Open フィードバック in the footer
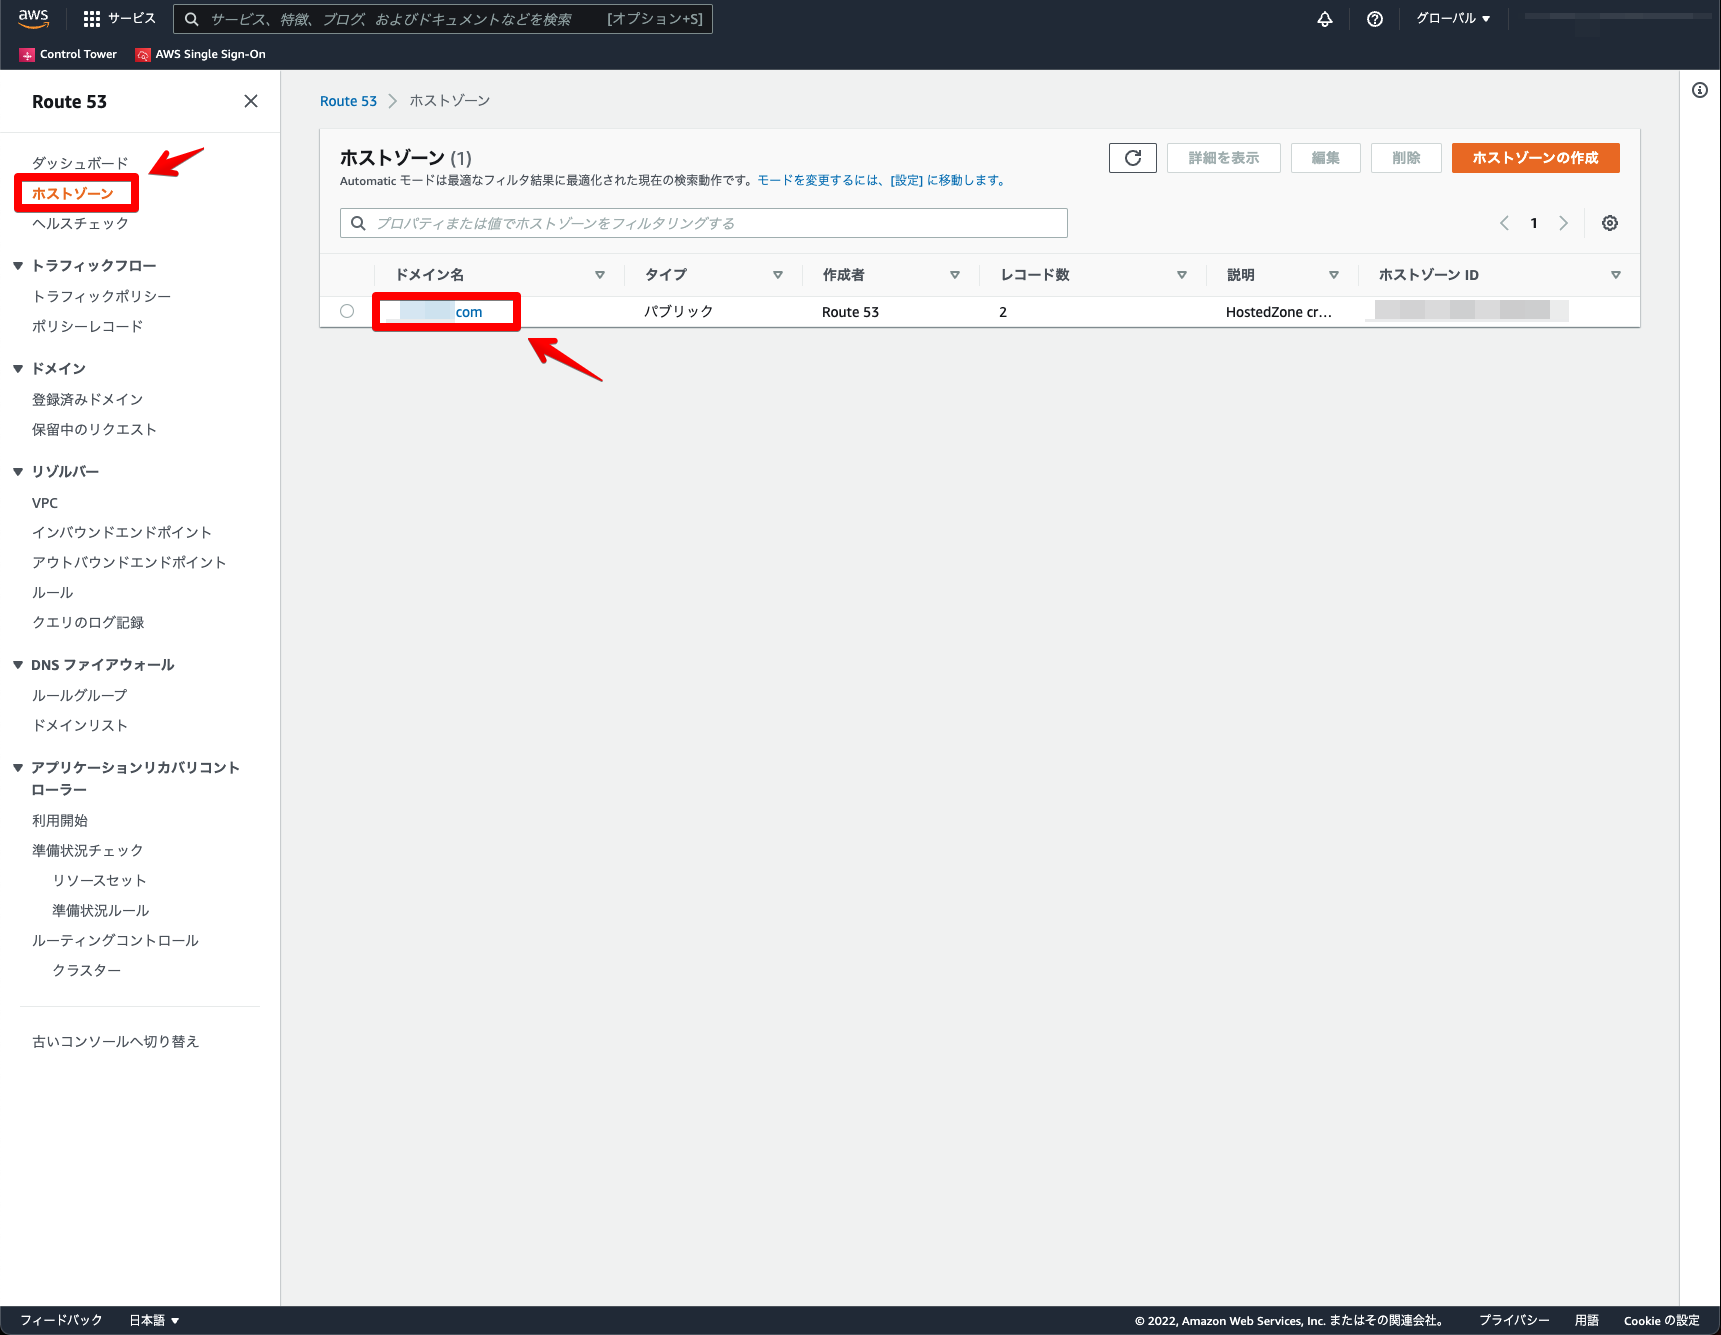Screen dimensions: 1721x1335 coord(61,1320)
